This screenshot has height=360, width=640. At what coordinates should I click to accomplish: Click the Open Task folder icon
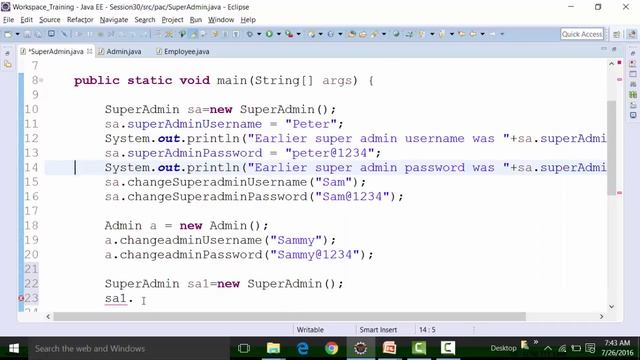(x=362, y=34)
